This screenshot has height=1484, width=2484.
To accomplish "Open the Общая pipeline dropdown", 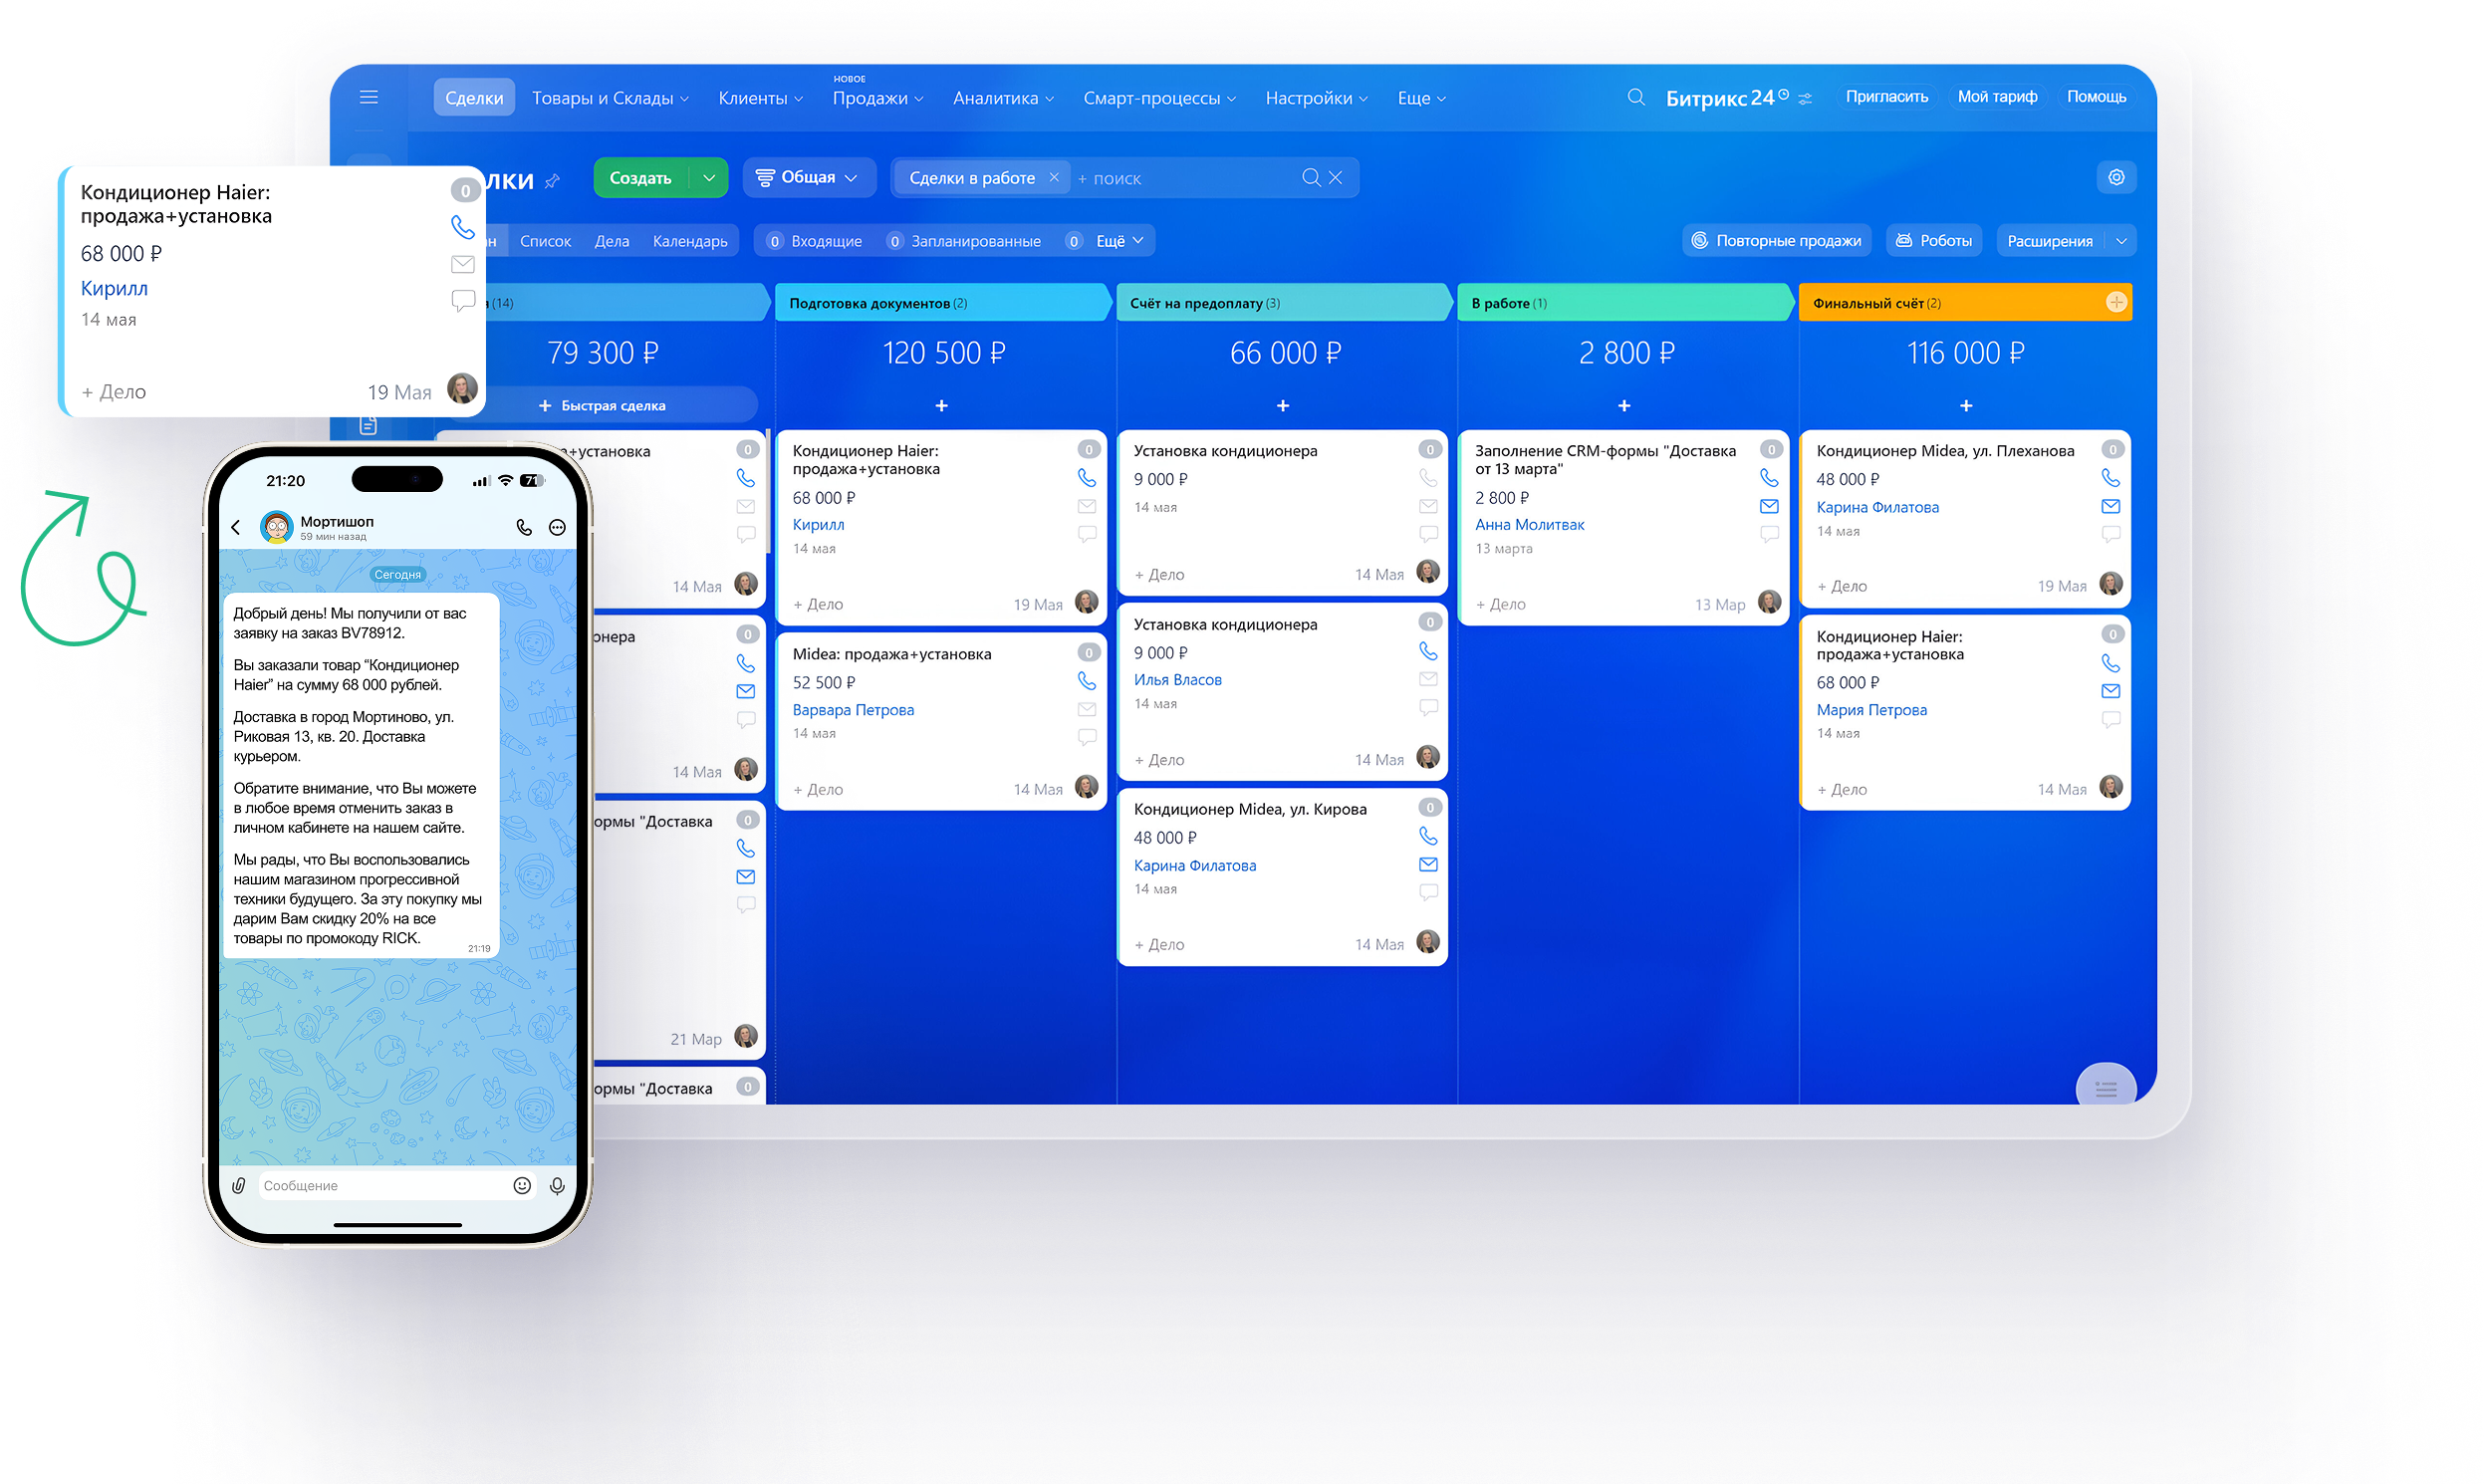I will 809,177.
